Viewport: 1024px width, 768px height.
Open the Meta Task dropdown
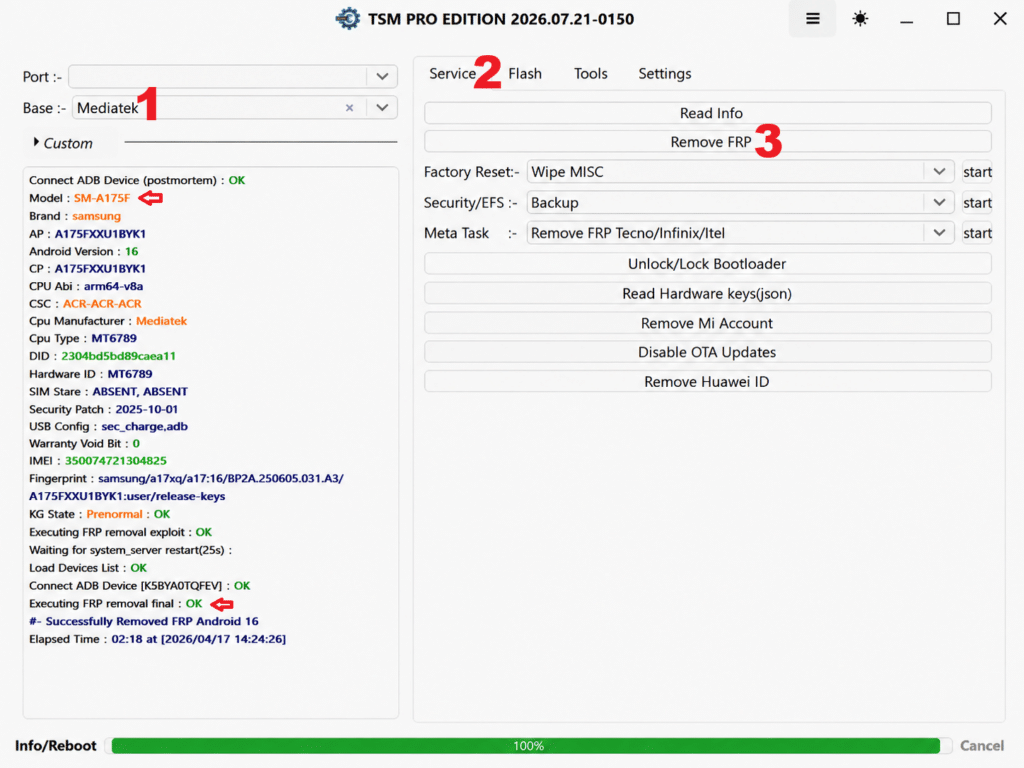tap(939, 232)
